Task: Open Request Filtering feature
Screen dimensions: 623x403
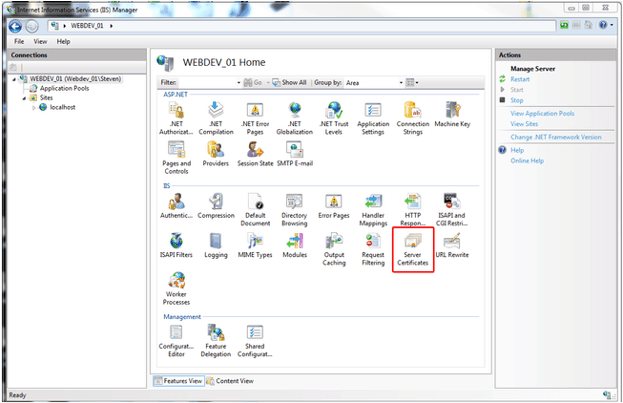Action: click(373, 249)
